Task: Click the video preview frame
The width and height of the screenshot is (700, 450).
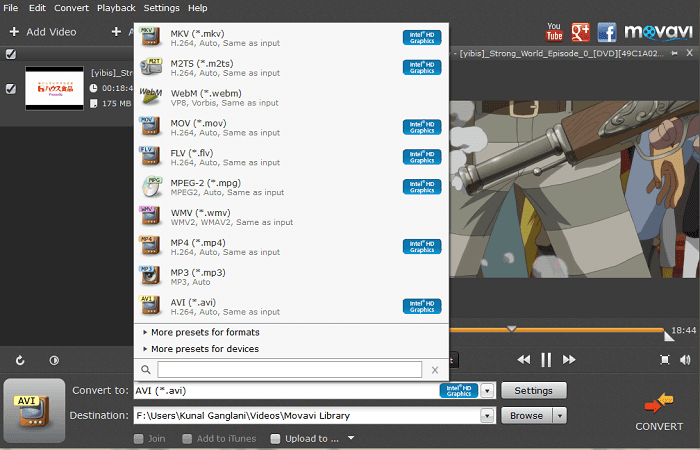Action: [x=575, y=189]
